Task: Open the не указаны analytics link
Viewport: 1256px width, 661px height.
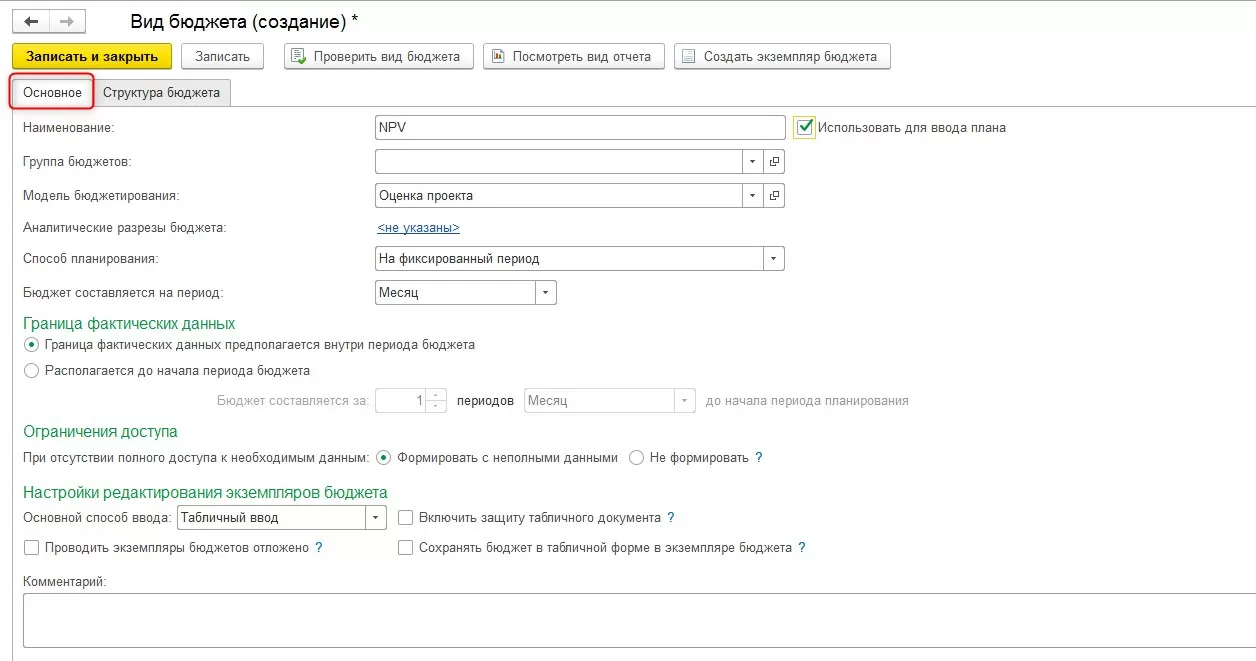Action: coord(418,228)
